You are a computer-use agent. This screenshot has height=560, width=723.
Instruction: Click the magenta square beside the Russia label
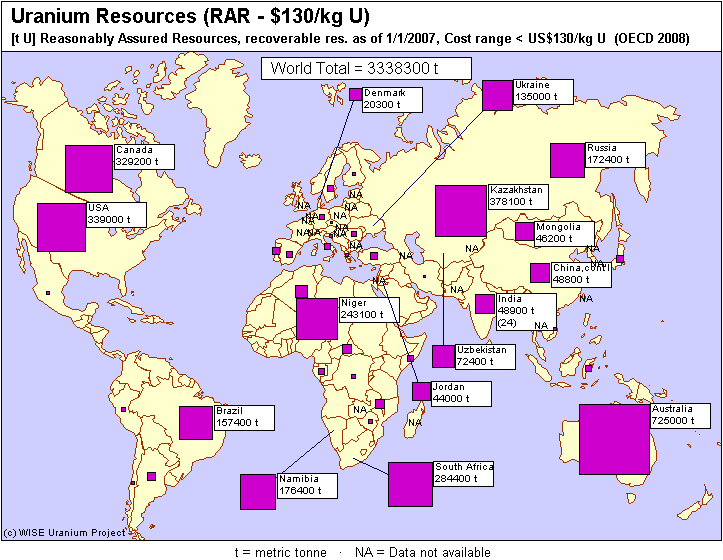coord(568,161)
